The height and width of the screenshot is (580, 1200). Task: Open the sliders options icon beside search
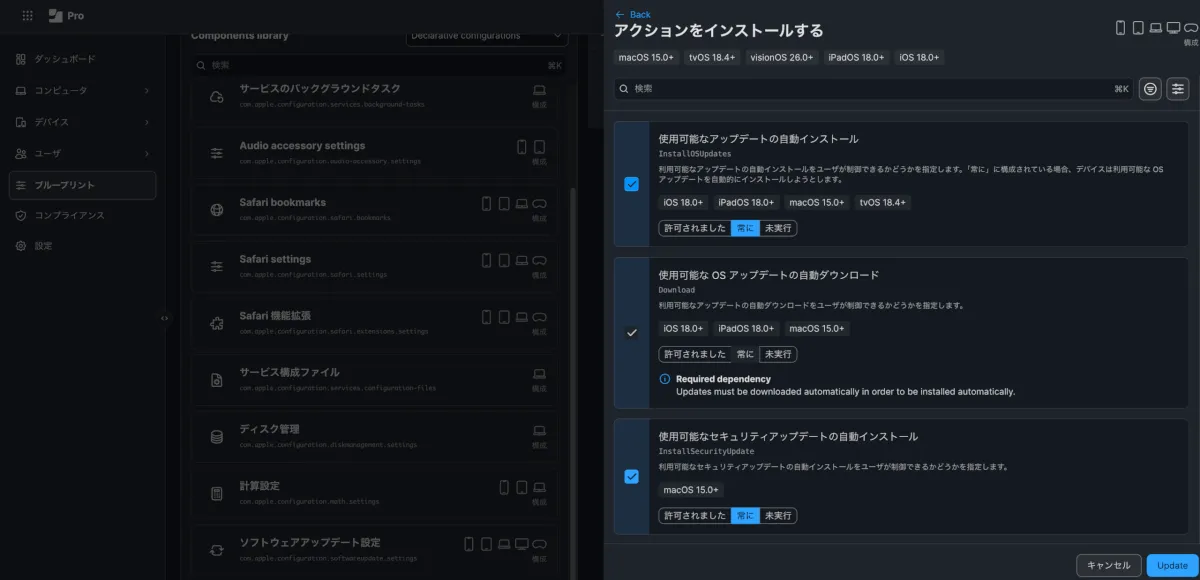[x=1179, y=89]
